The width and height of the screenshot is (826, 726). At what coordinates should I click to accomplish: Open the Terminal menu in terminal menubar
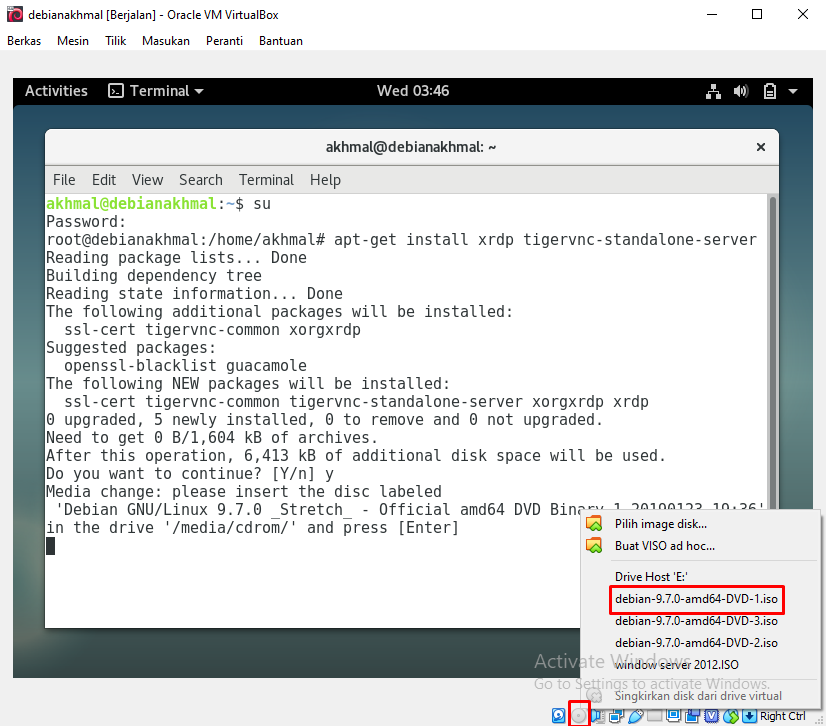tap(266, 180)
